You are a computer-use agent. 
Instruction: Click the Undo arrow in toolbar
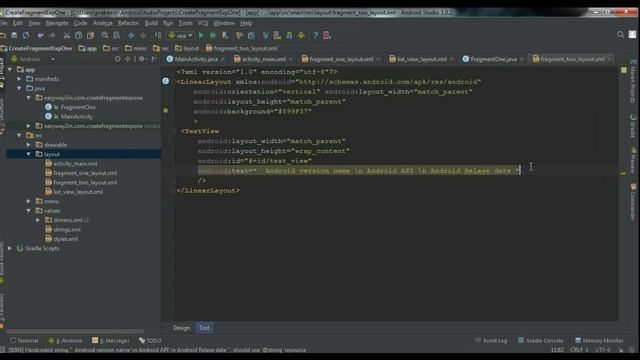click(40, 36)
